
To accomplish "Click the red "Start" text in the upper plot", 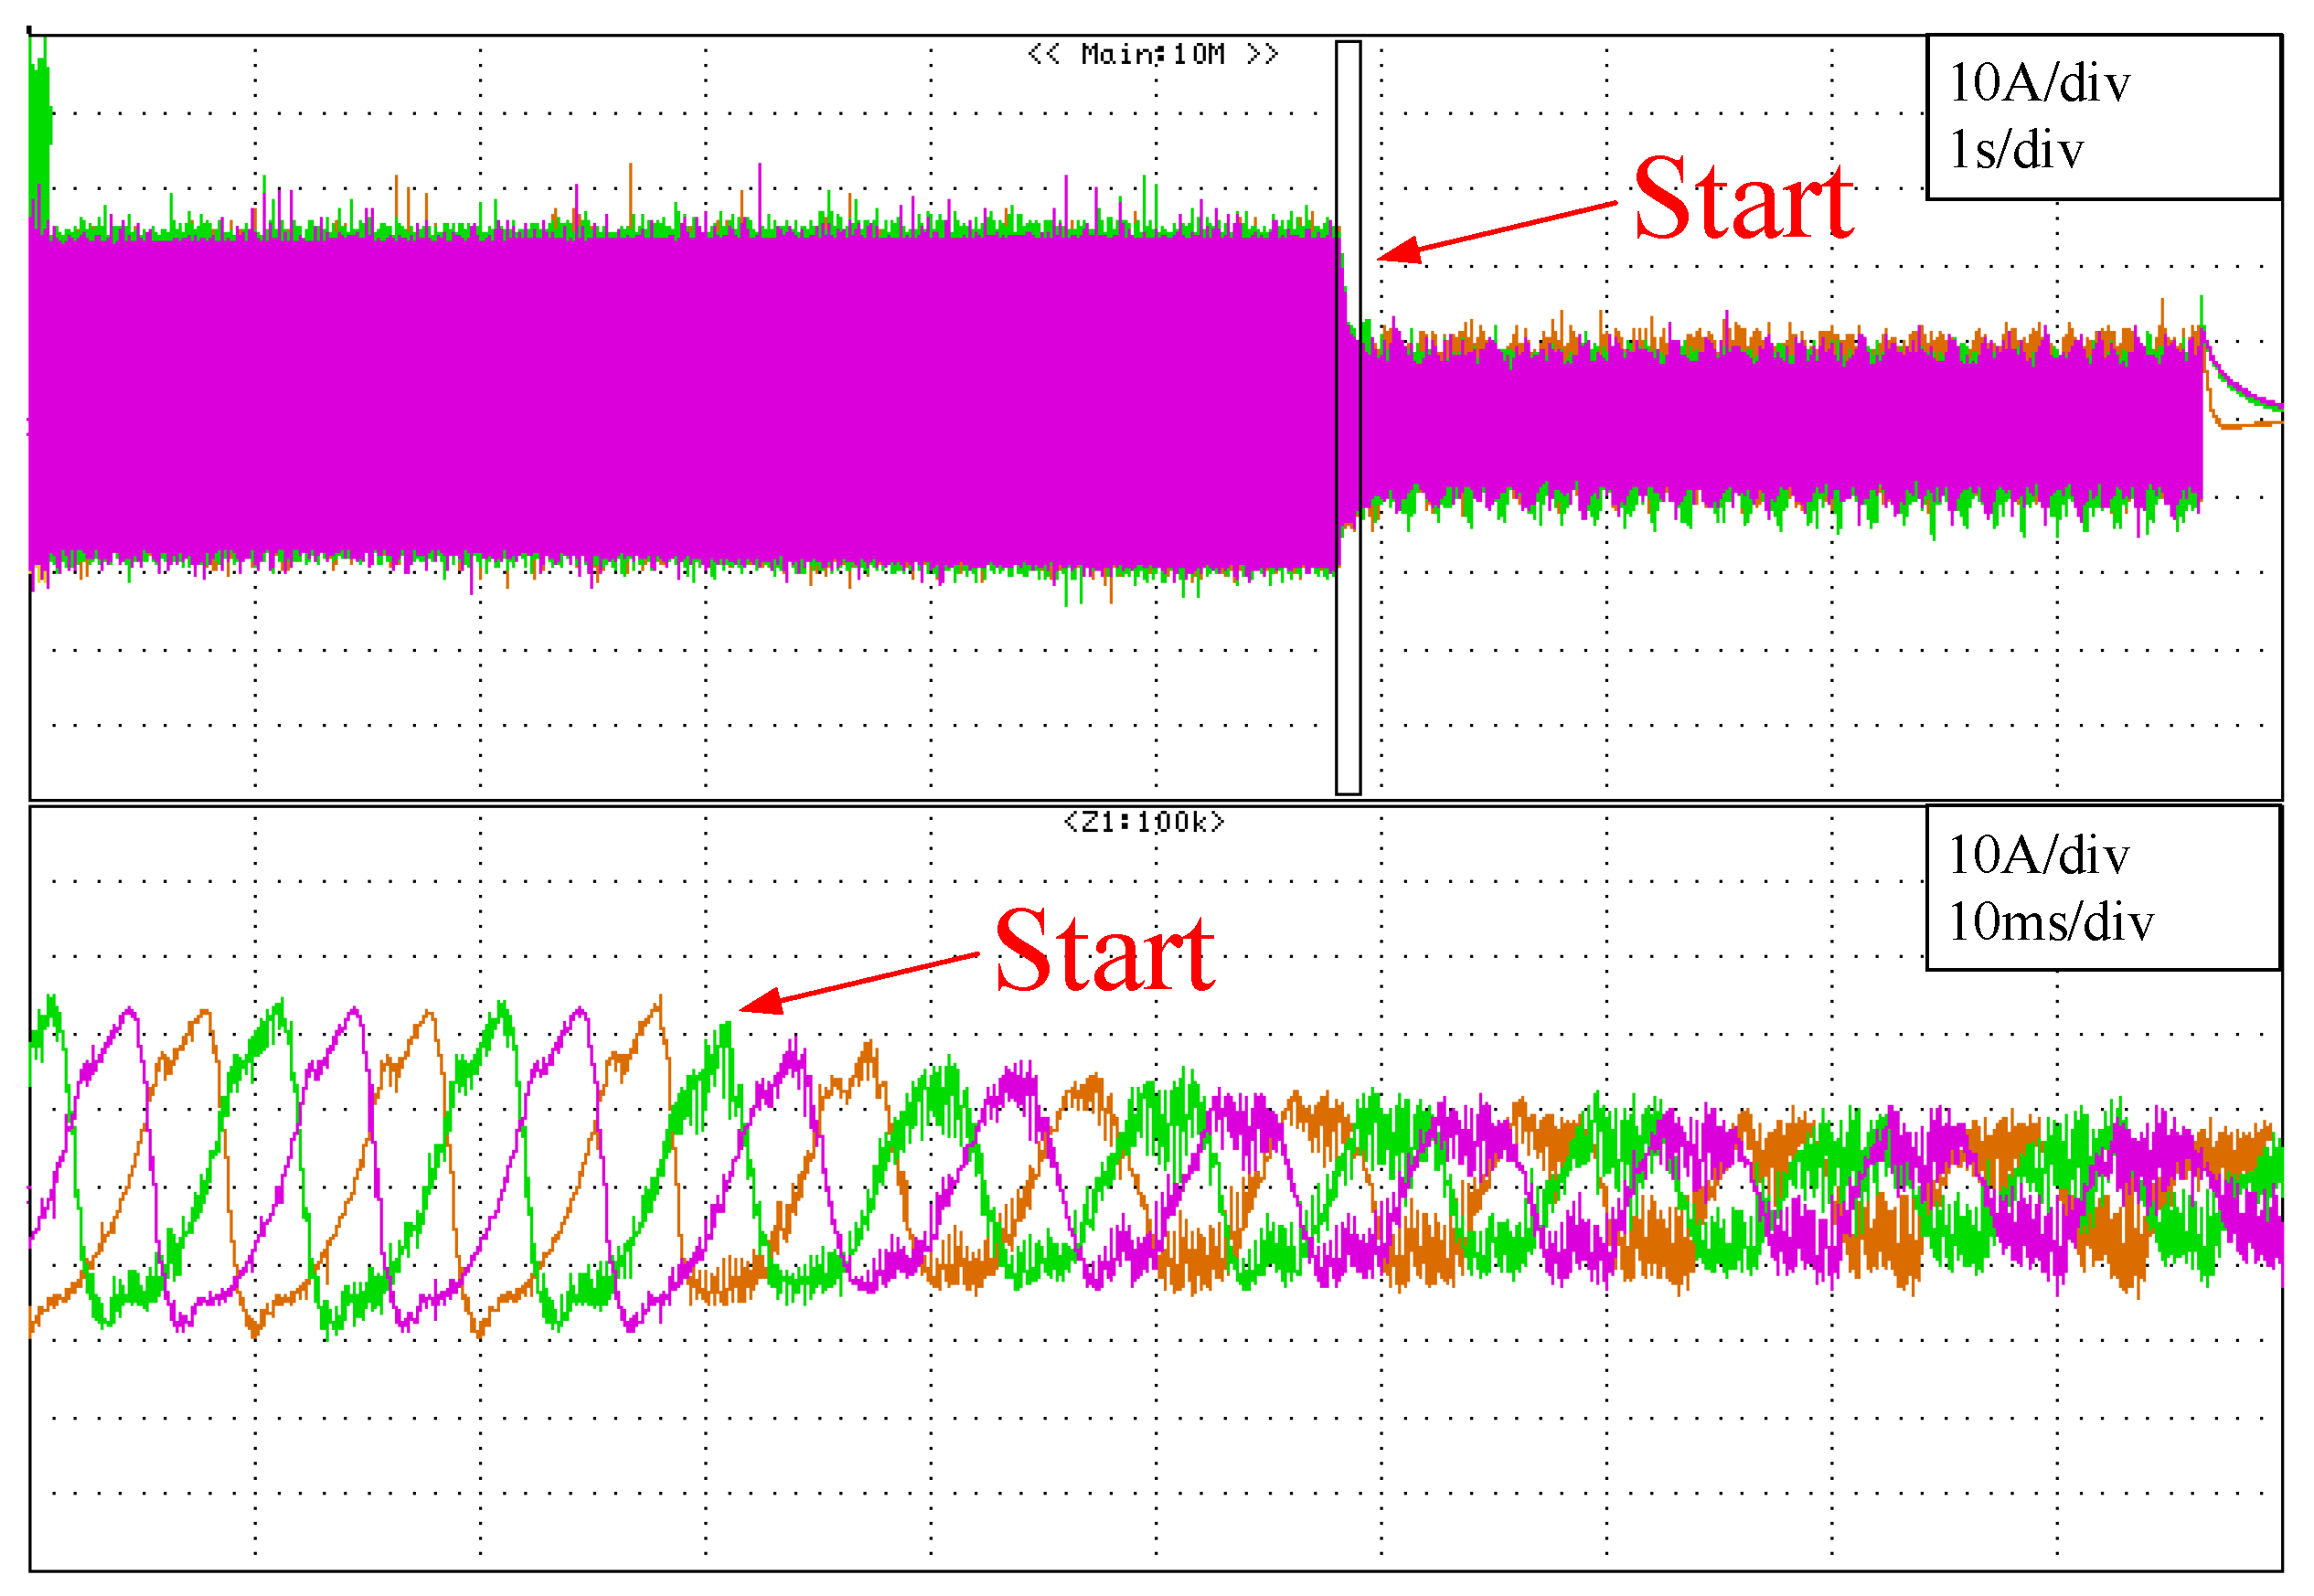I will pyautogui.click(x=1744, y=199).
